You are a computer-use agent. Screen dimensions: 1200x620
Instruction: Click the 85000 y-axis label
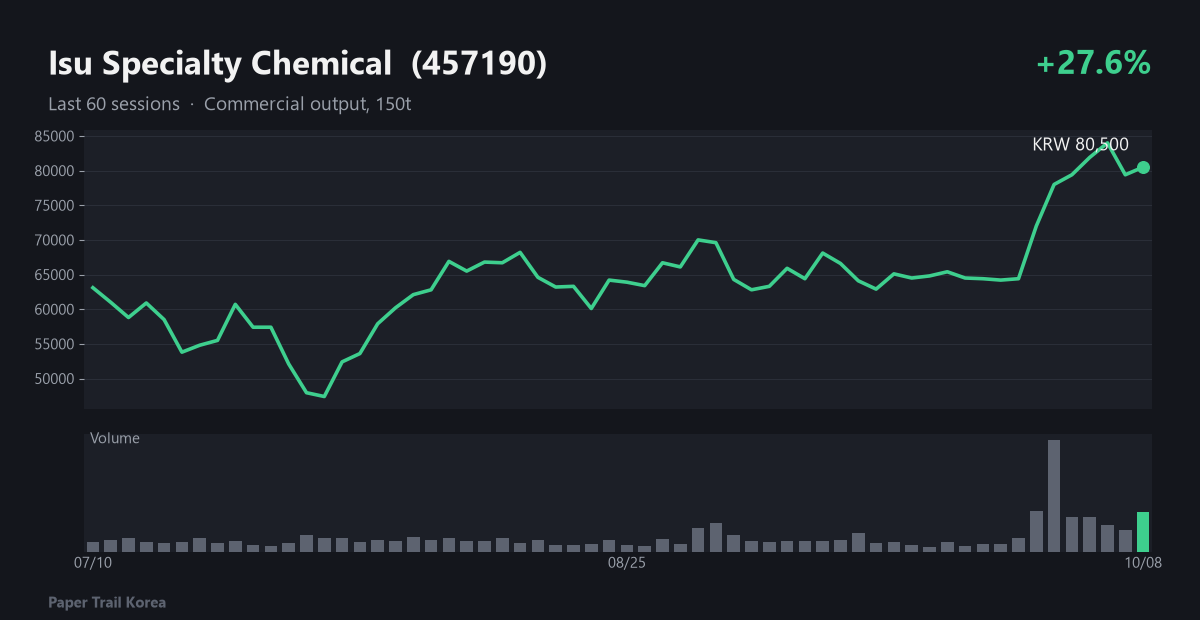pyautogui.click(x=55, y=136)
